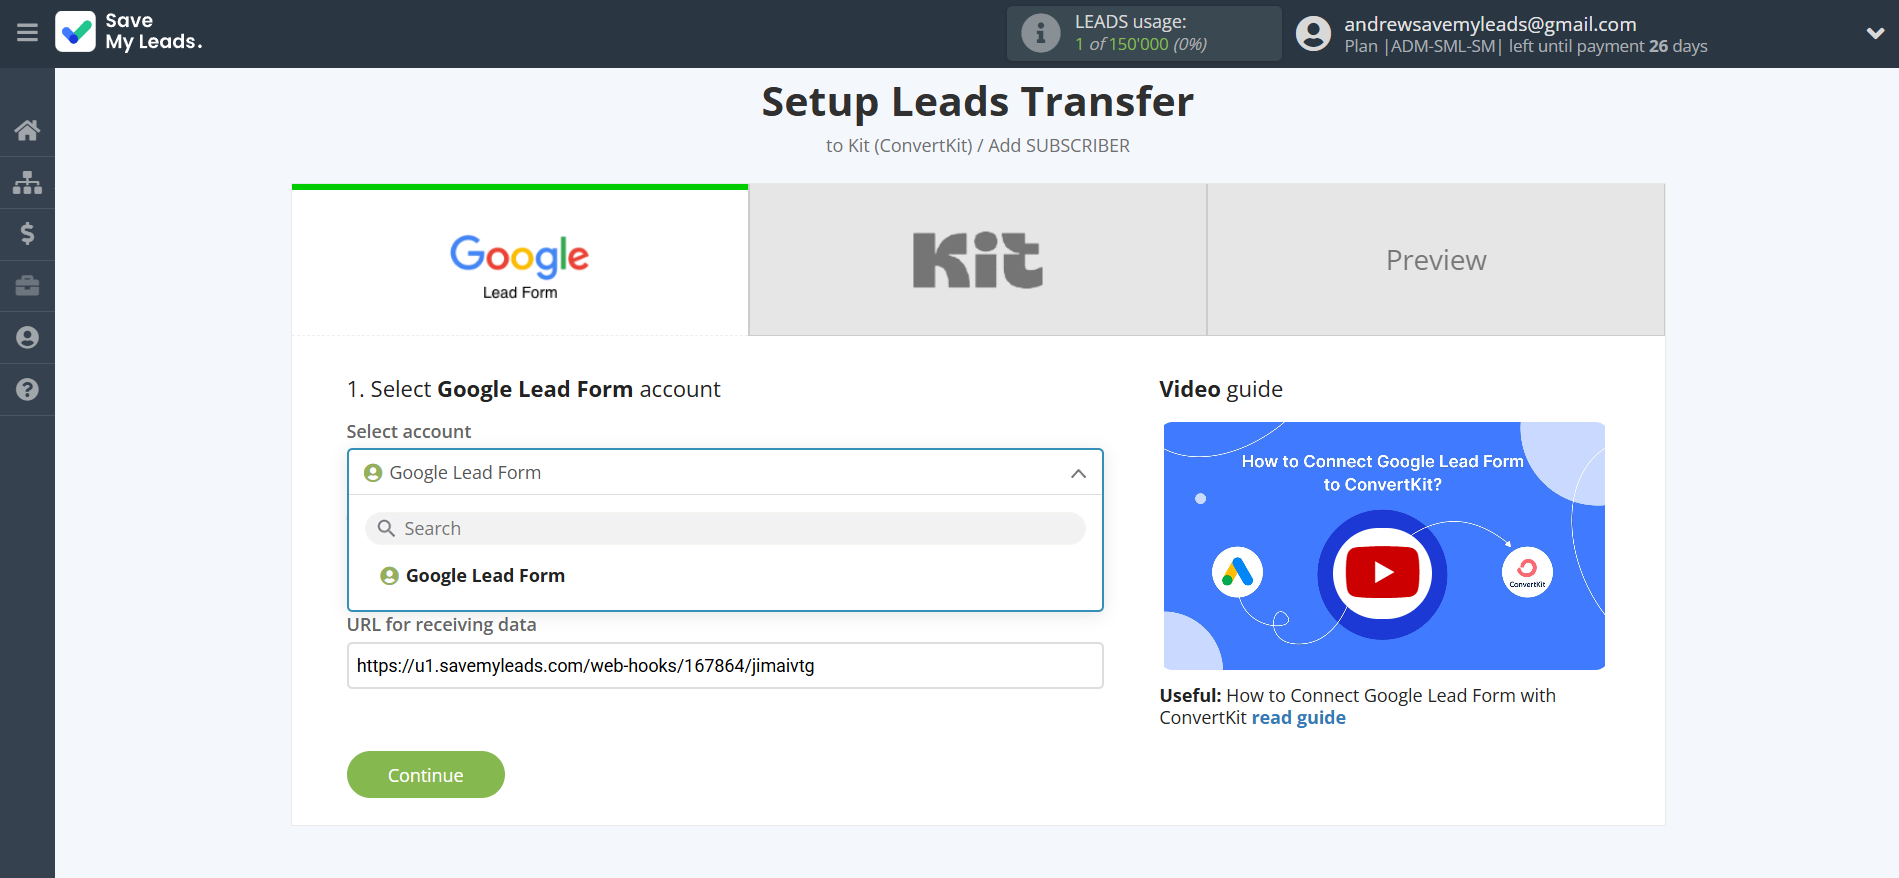Click the selected account avatar icon in dropdown
The width and height of the screenshot is (1899, 878).
[373, 473]
